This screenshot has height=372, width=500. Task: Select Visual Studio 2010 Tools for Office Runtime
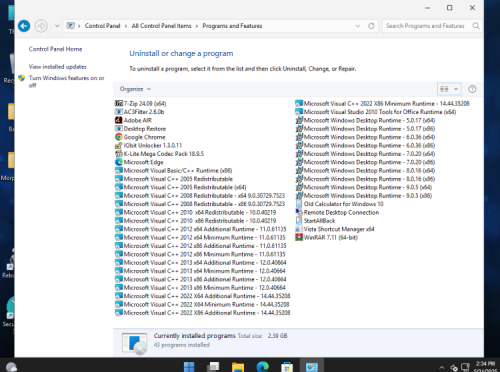click(x=376, y=112)
